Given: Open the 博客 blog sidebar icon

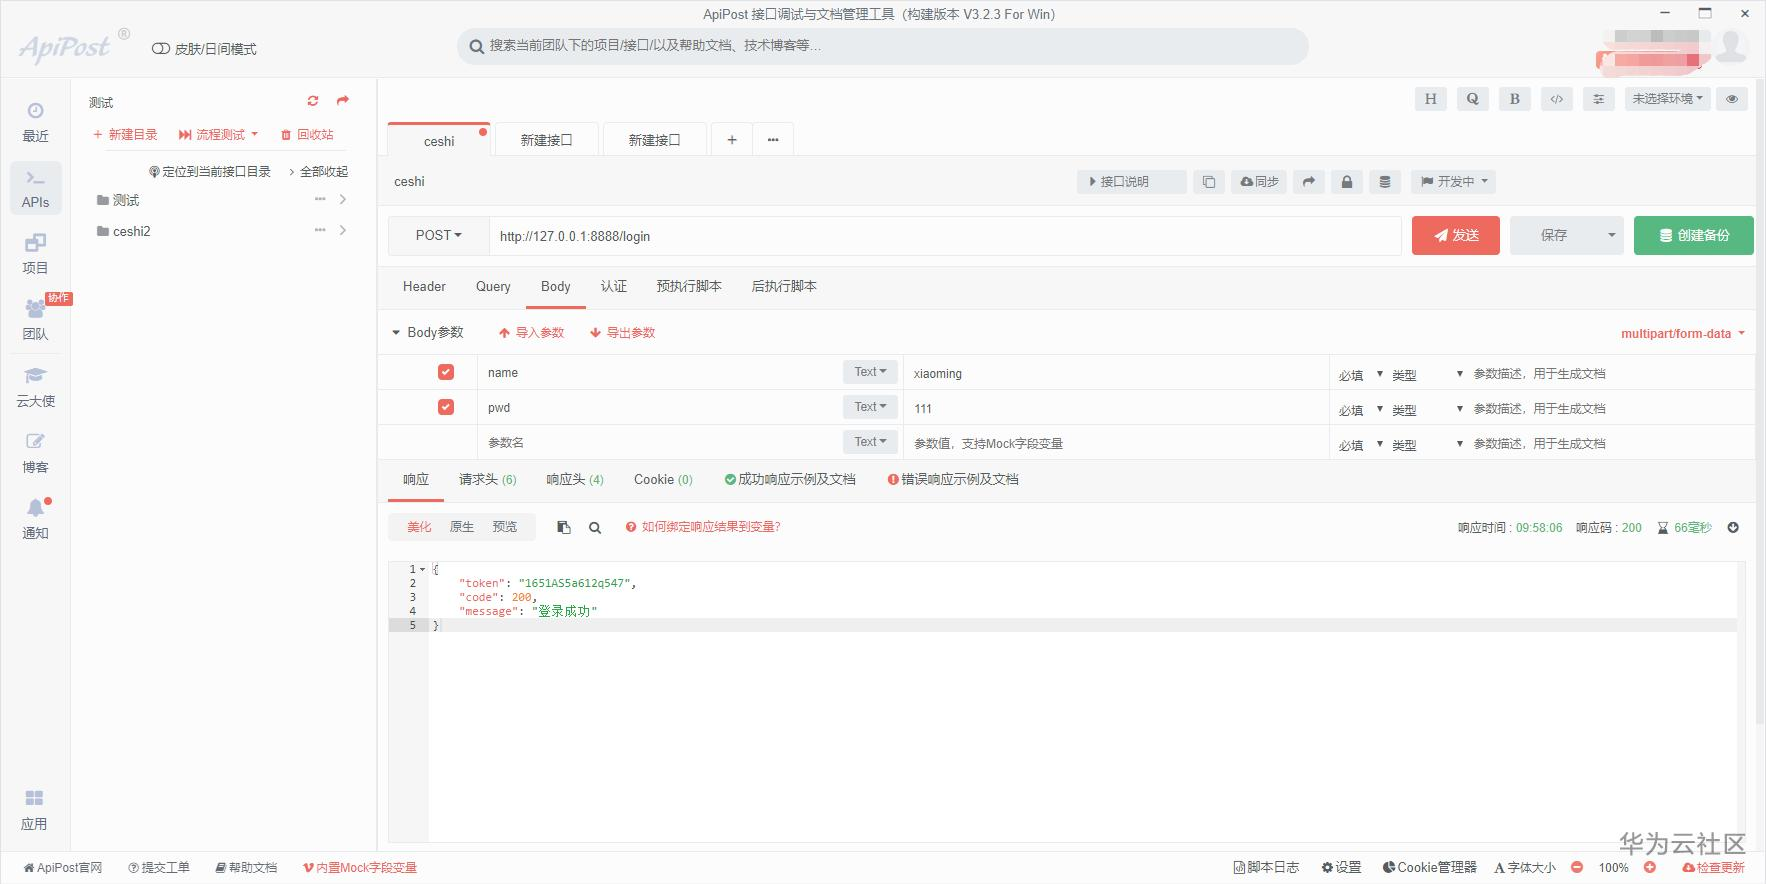Looking at the screenshot, I should (x=35, y=453).
